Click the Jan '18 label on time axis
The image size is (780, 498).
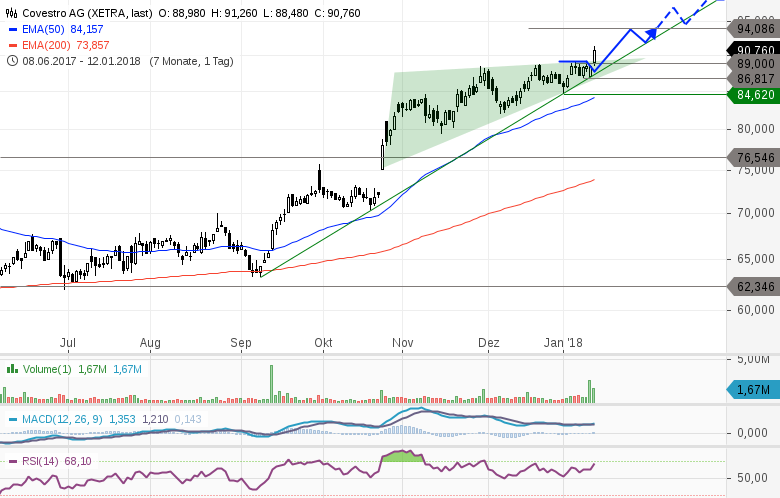click(x=563, y=343)
